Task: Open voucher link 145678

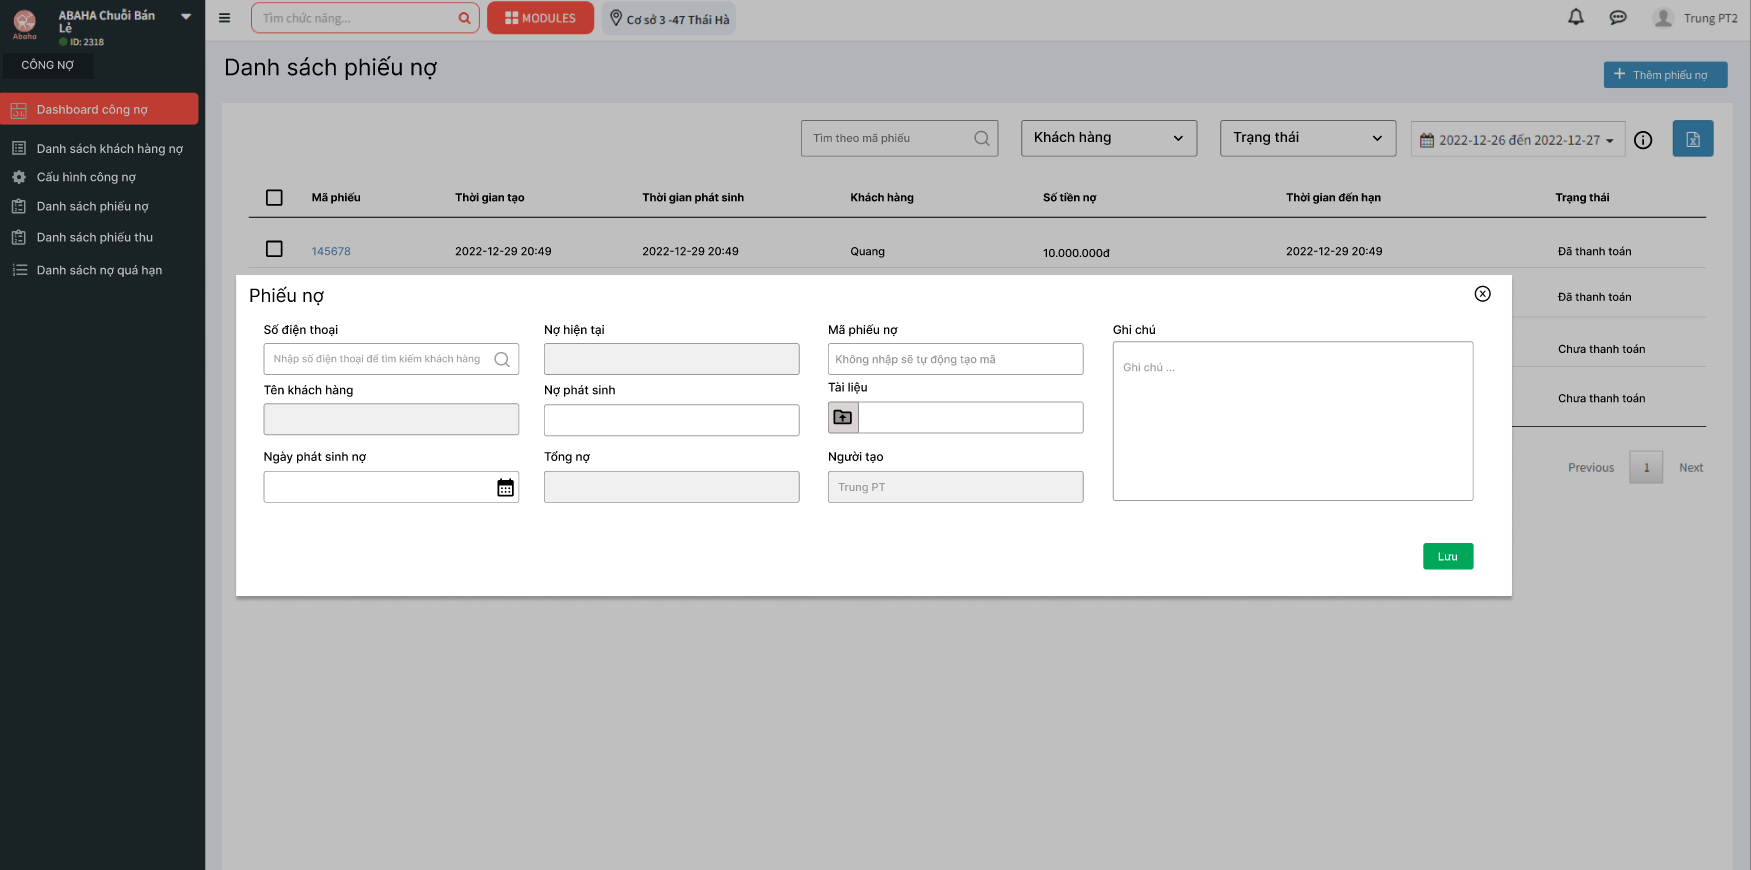Action: [x=331, y=251]
